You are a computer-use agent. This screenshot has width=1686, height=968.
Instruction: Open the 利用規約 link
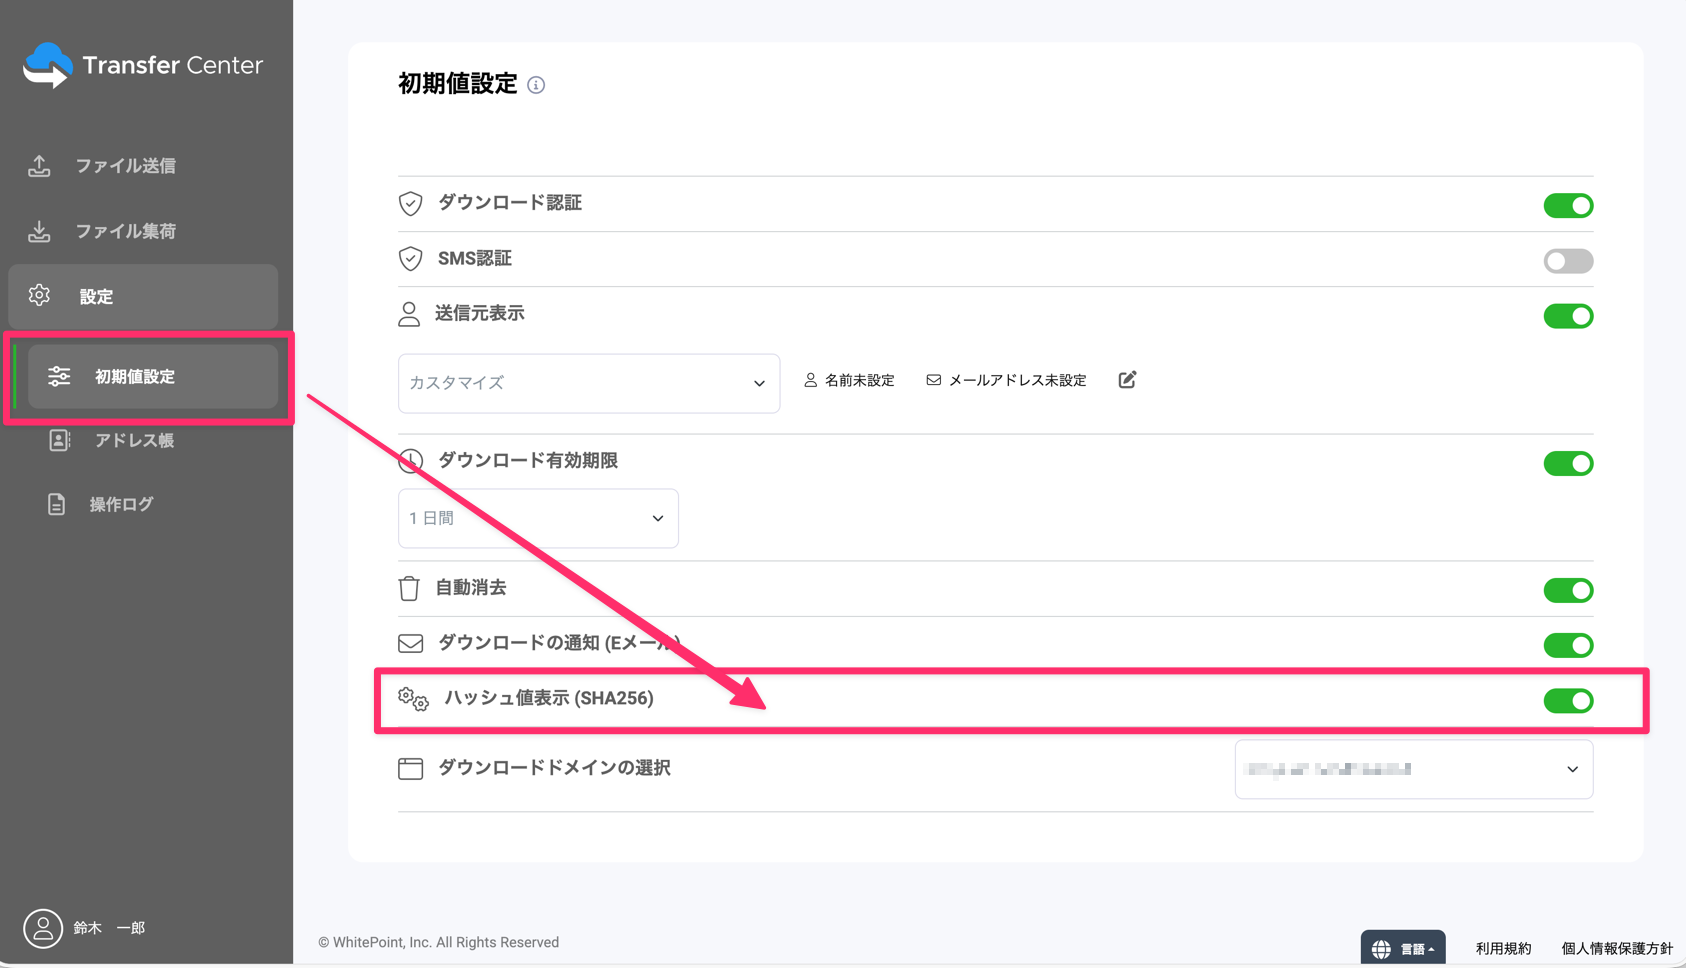(1503, 949)
